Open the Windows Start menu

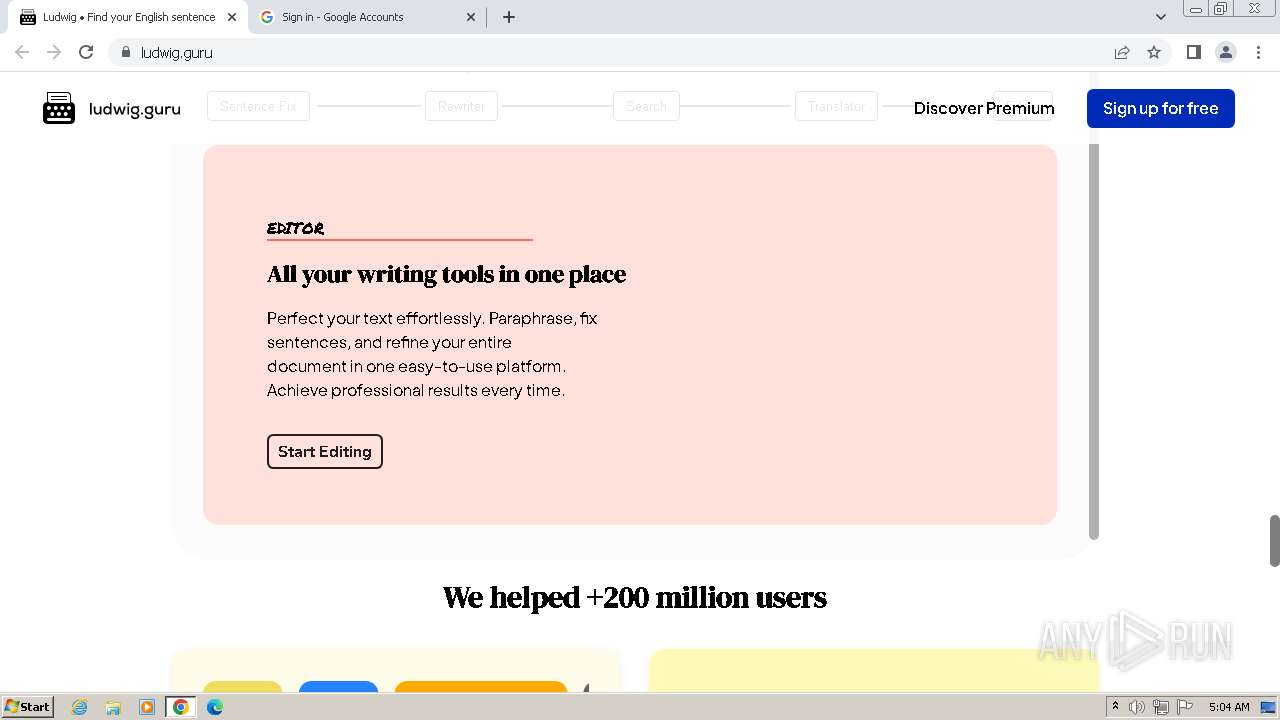tap(27, 707)
